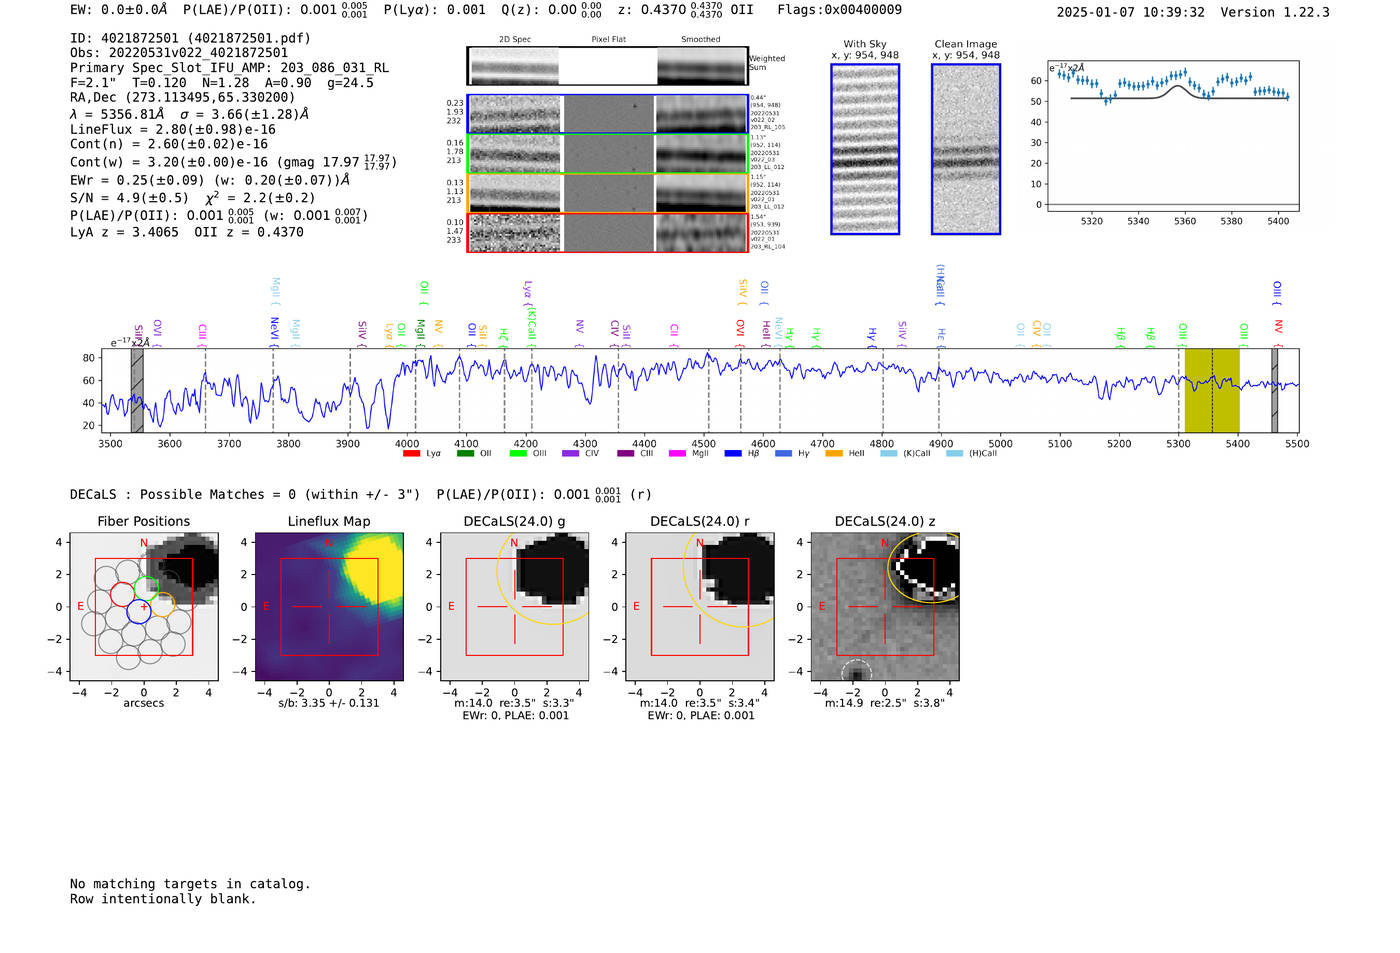Select the blue-bordered 2D spectrum row
The width and height of the screenshot is (1400, 953).
coord(607,114)
